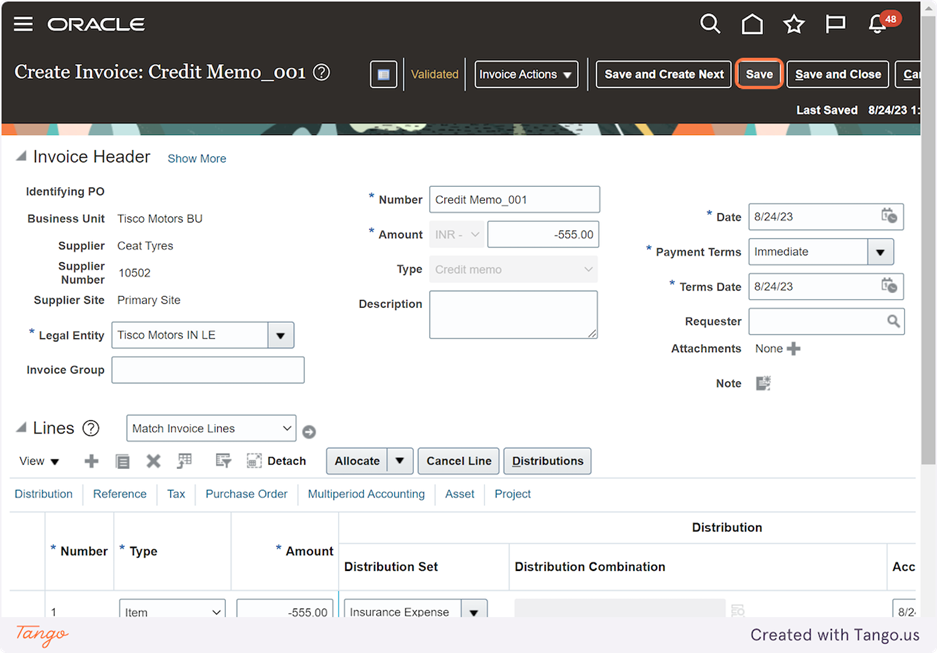Open the hamburger navigation menu

click(23, 24)
